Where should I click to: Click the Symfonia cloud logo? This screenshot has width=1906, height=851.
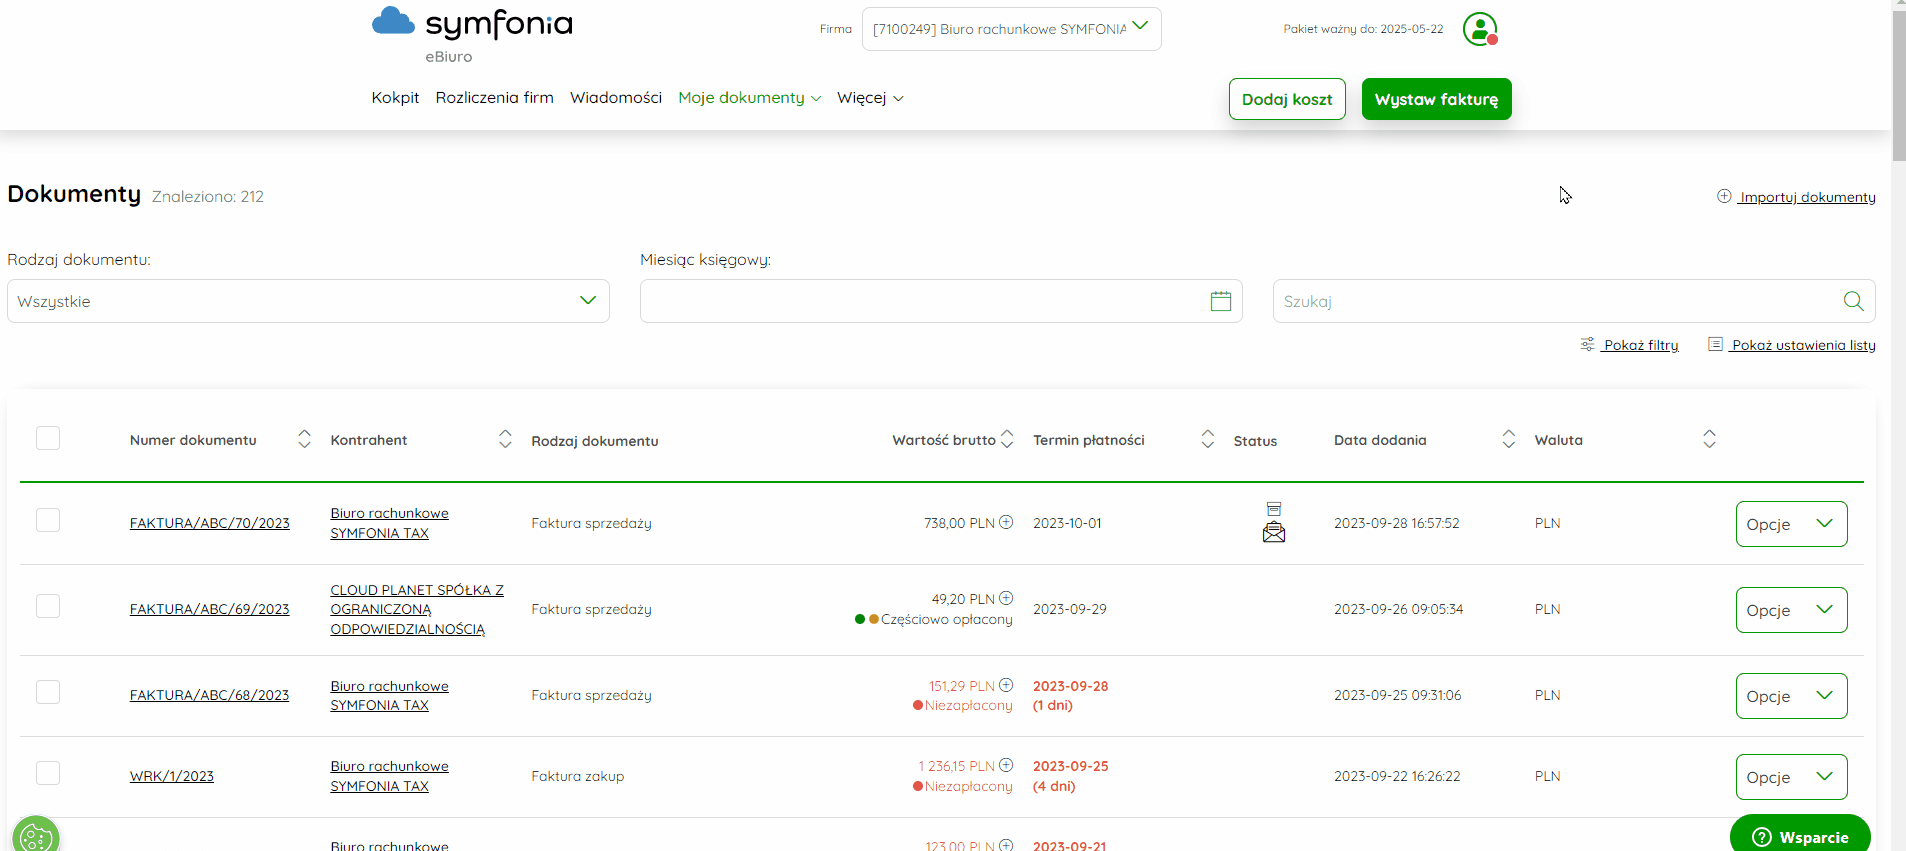pos(393,21)
